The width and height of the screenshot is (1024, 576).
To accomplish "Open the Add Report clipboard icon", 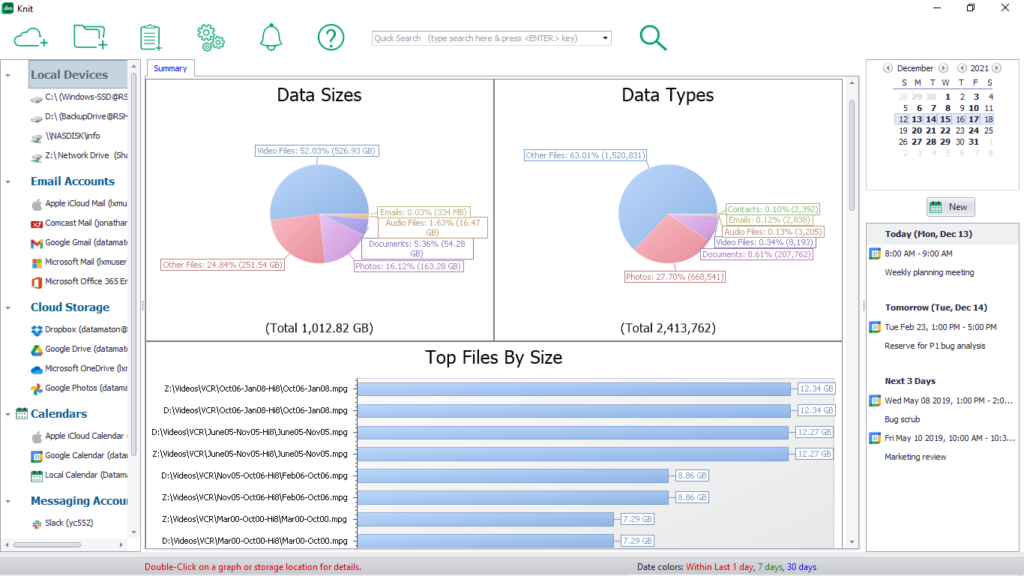I will coord(150,36).
